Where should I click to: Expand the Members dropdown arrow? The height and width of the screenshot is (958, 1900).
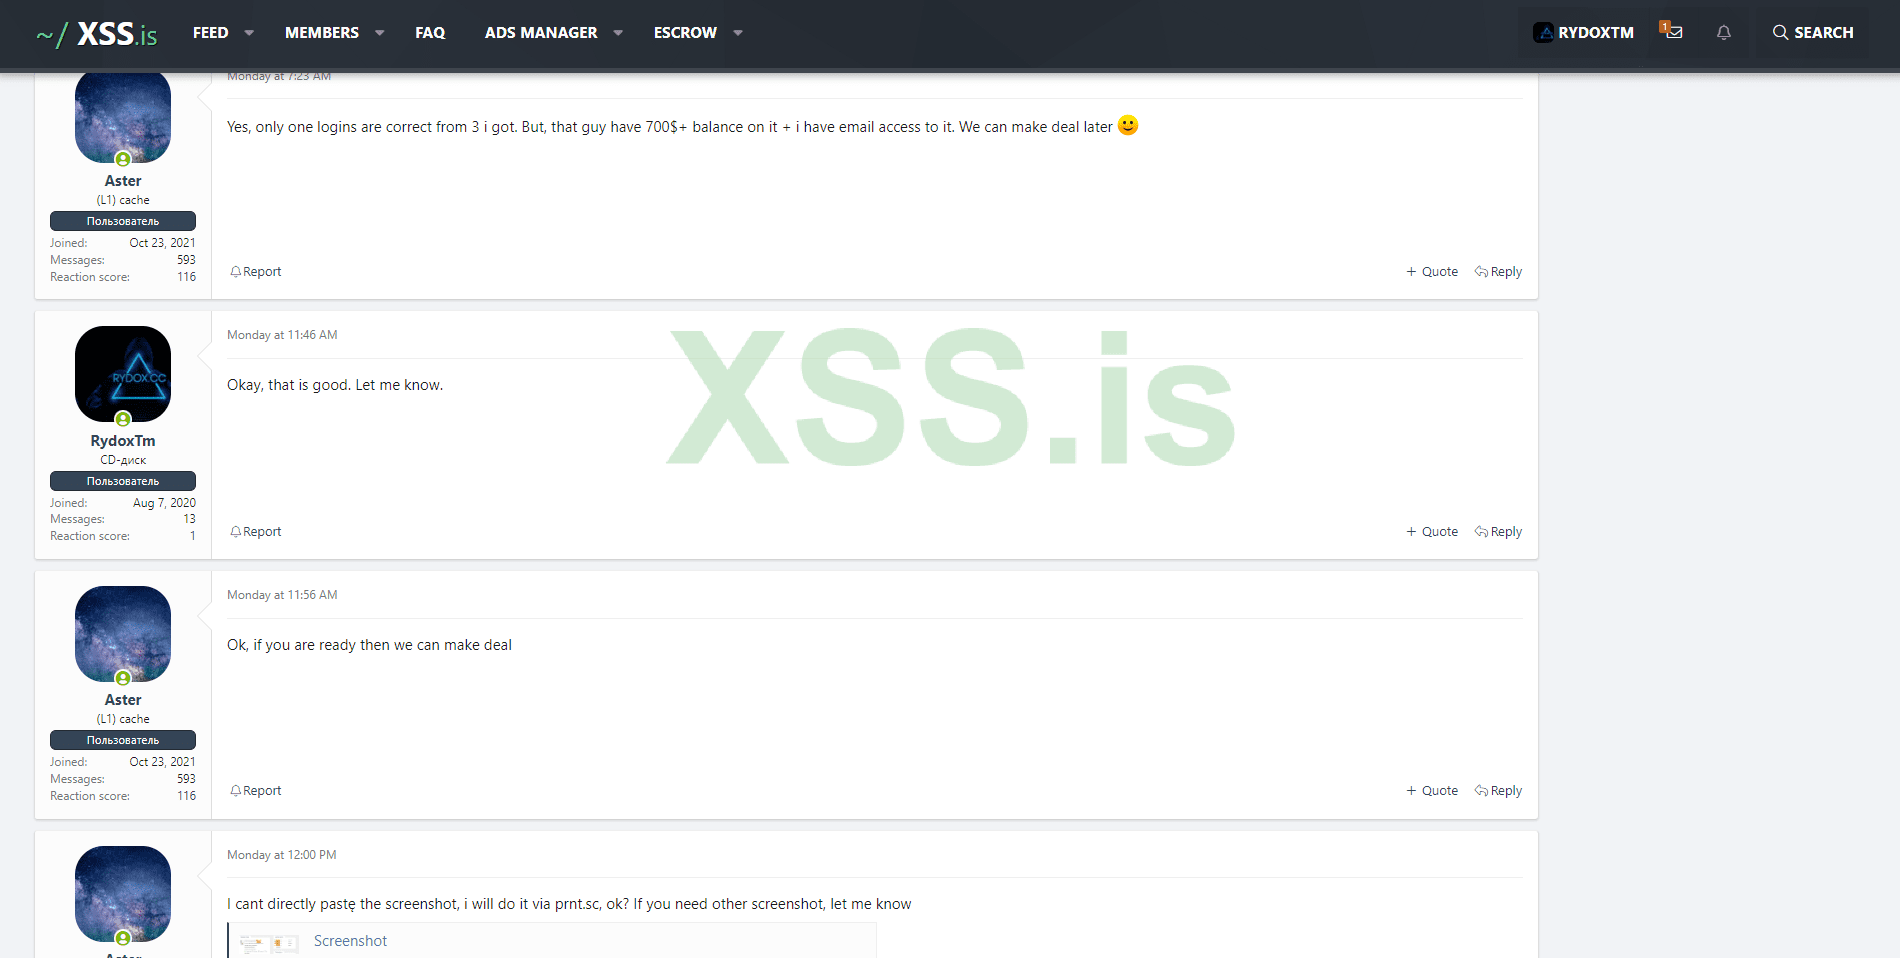tap(380, 33)
